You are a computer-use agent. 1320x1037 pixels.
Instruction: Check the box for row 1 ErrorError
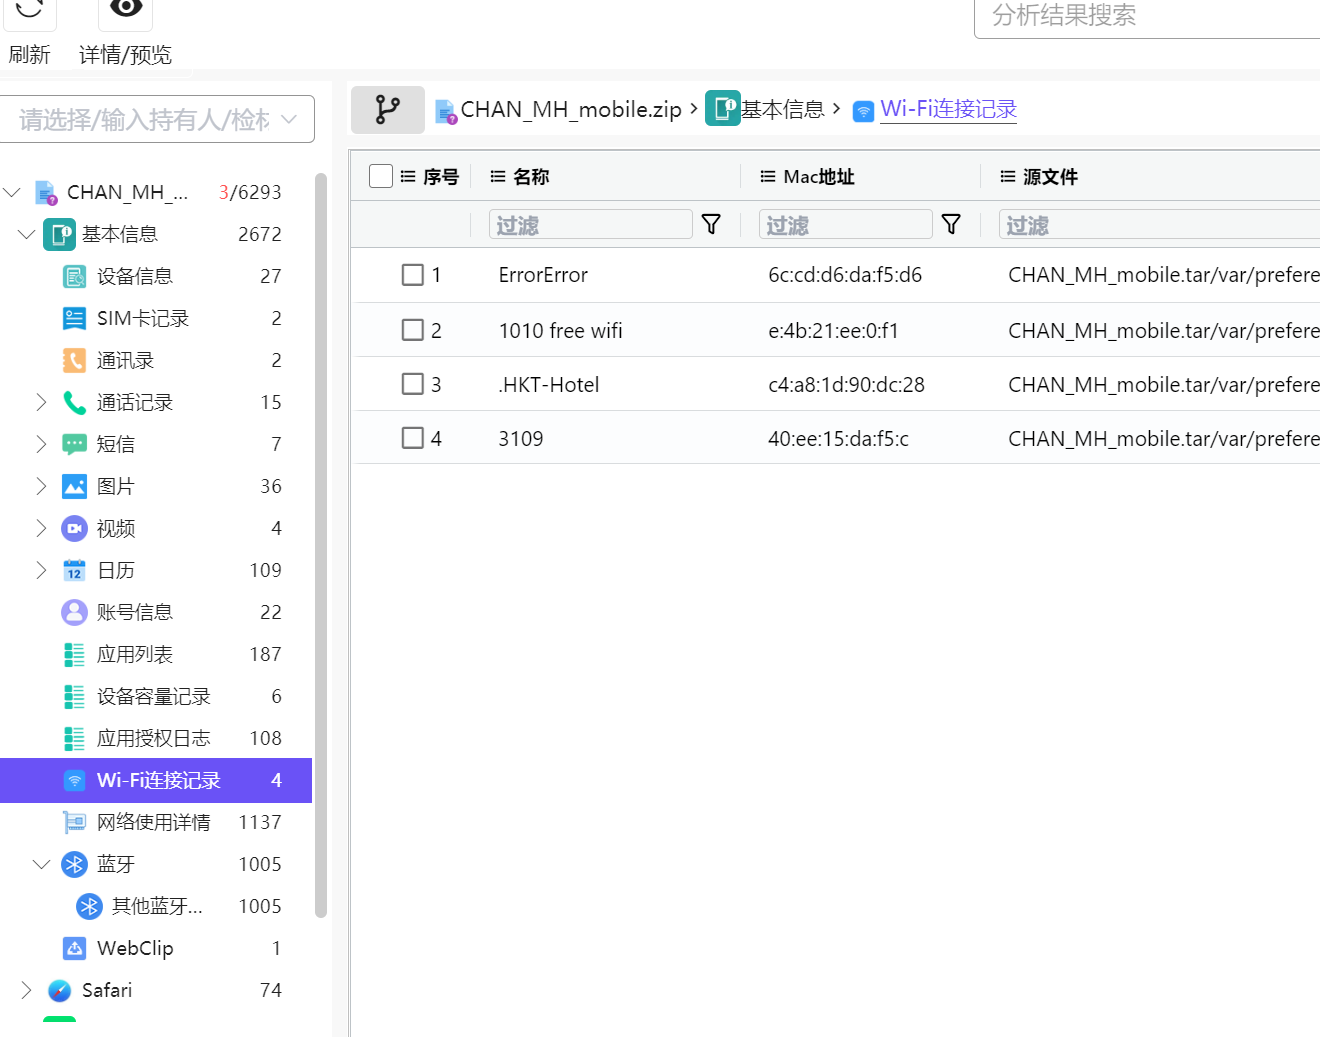pos(412,274)
